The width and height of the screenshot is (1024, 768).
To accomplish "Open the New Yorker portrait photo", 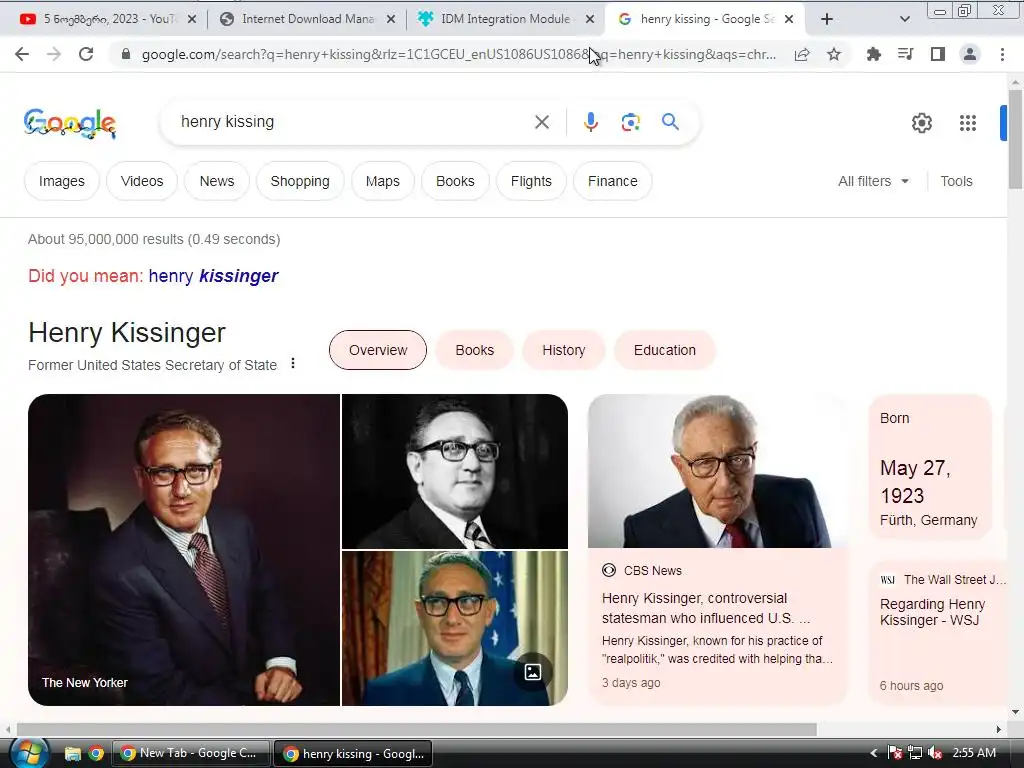I will (x=184, y=549).
